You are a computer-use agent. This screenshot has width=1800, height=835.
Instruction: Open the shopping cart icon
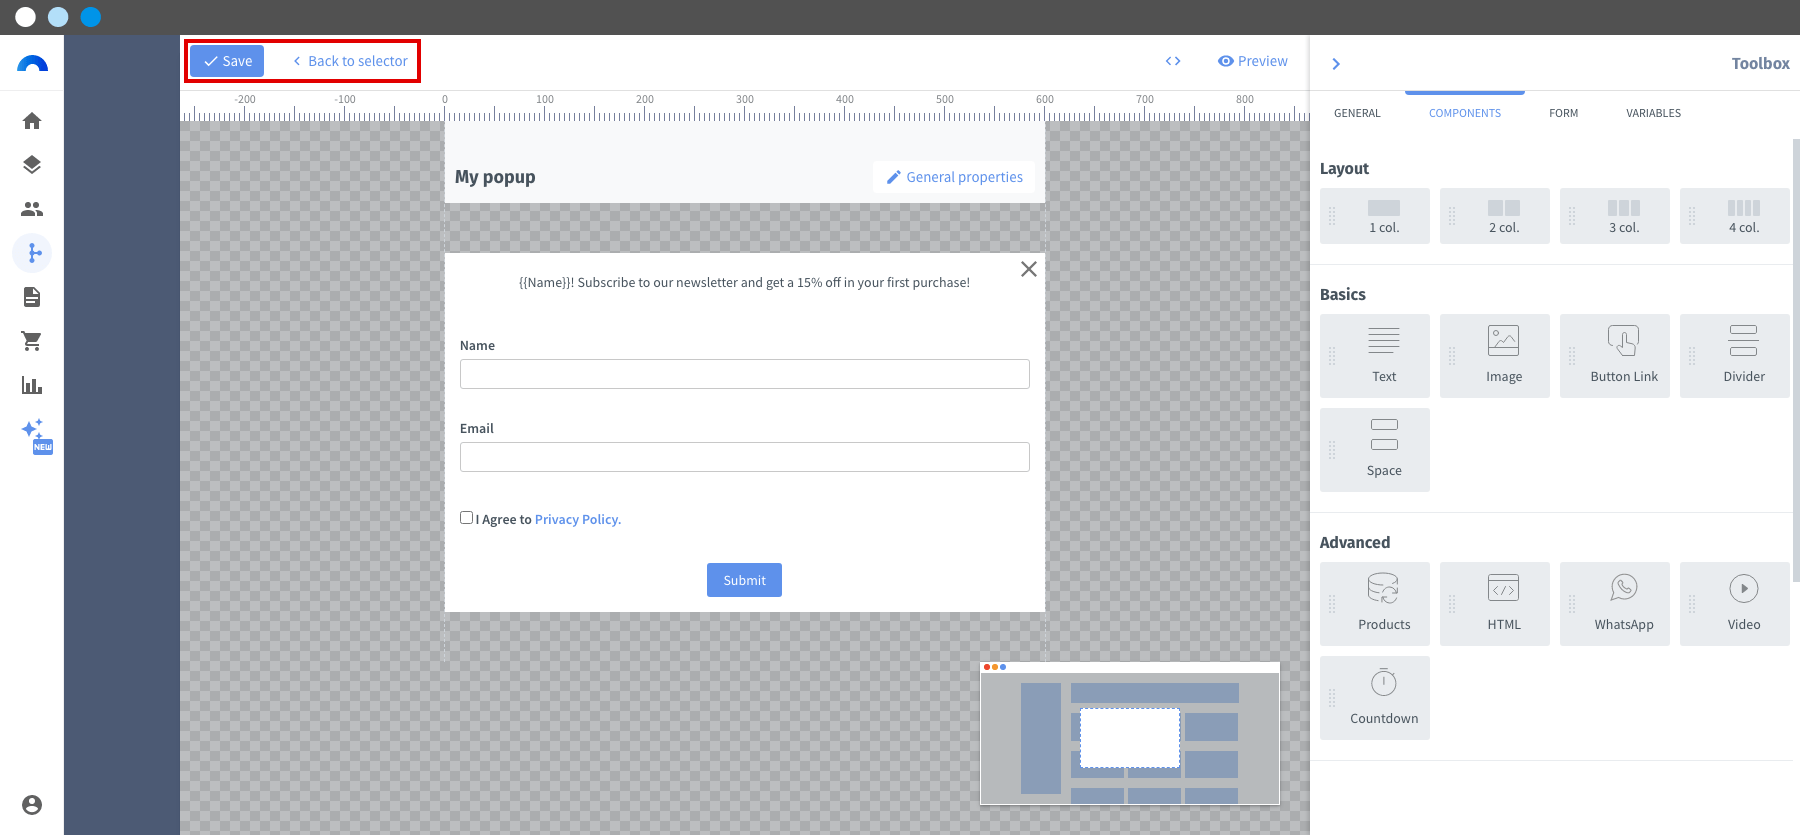32,341
